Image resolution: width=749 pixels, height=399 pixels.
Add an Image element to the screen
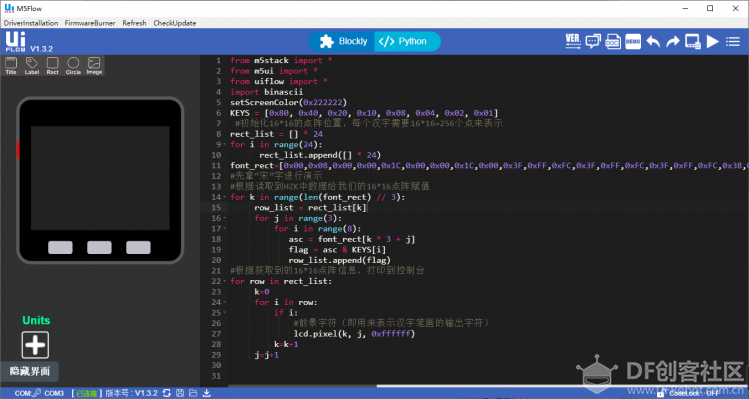(x=94, y=65)
